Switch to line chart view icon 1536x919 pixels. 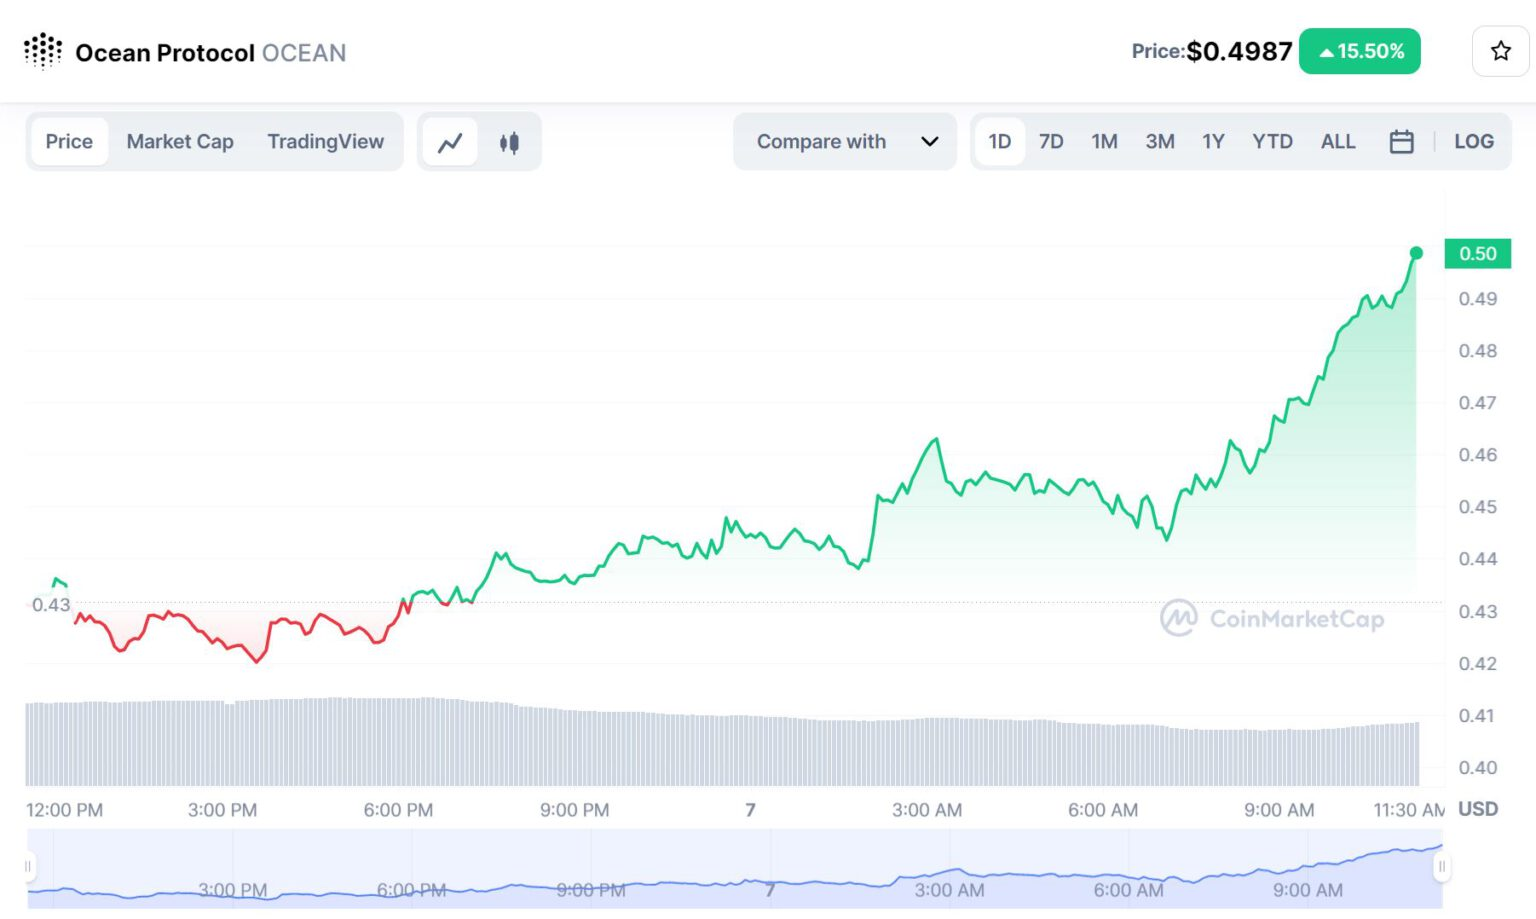[x=450, y=142]
